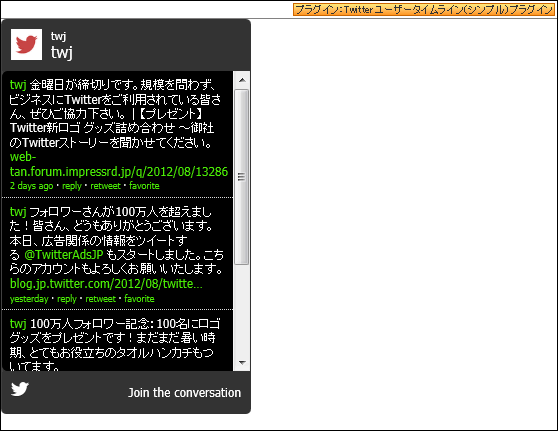558x431 pixels.
Task: Click tweet text 100万人フォロワー記念
Action: click(x=115, y=345)
